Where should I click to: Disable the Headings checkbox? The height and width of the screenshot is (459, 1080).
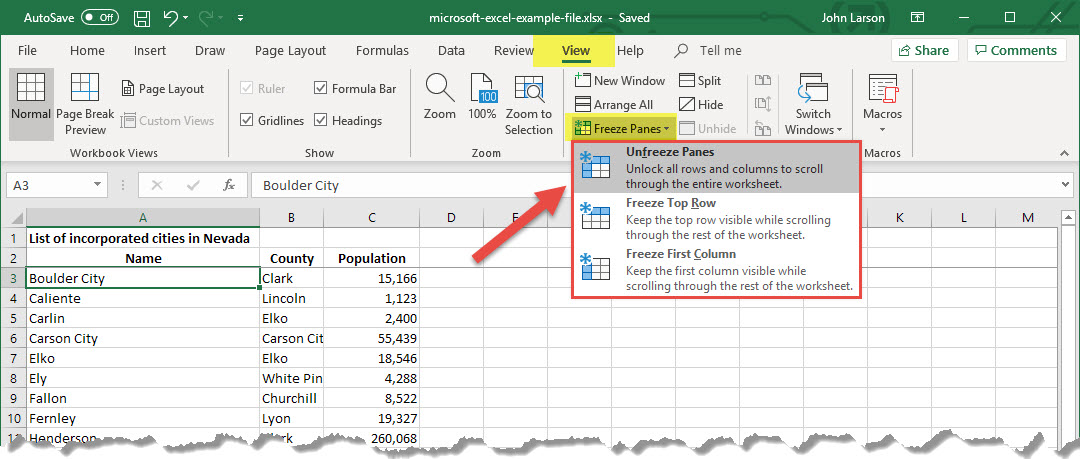[320, 120]
